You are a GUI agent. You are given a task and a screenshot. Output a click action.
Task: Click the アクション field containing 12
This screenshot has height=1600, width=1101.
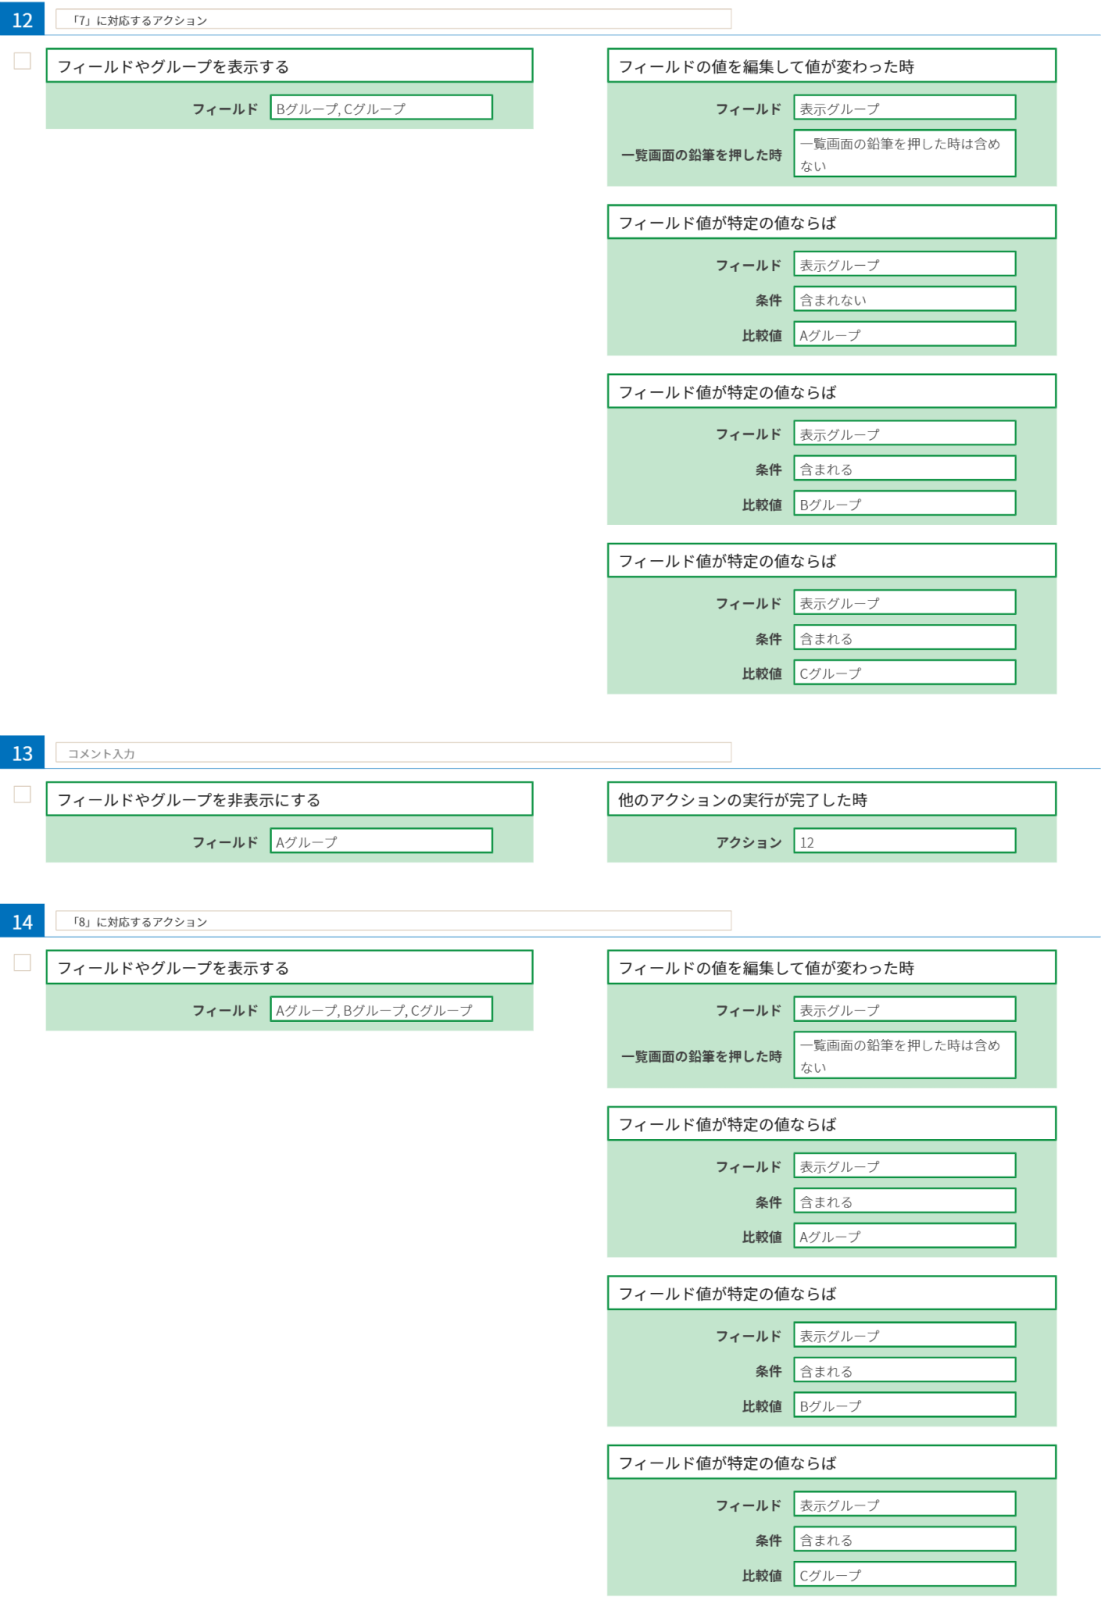[904, 842]
